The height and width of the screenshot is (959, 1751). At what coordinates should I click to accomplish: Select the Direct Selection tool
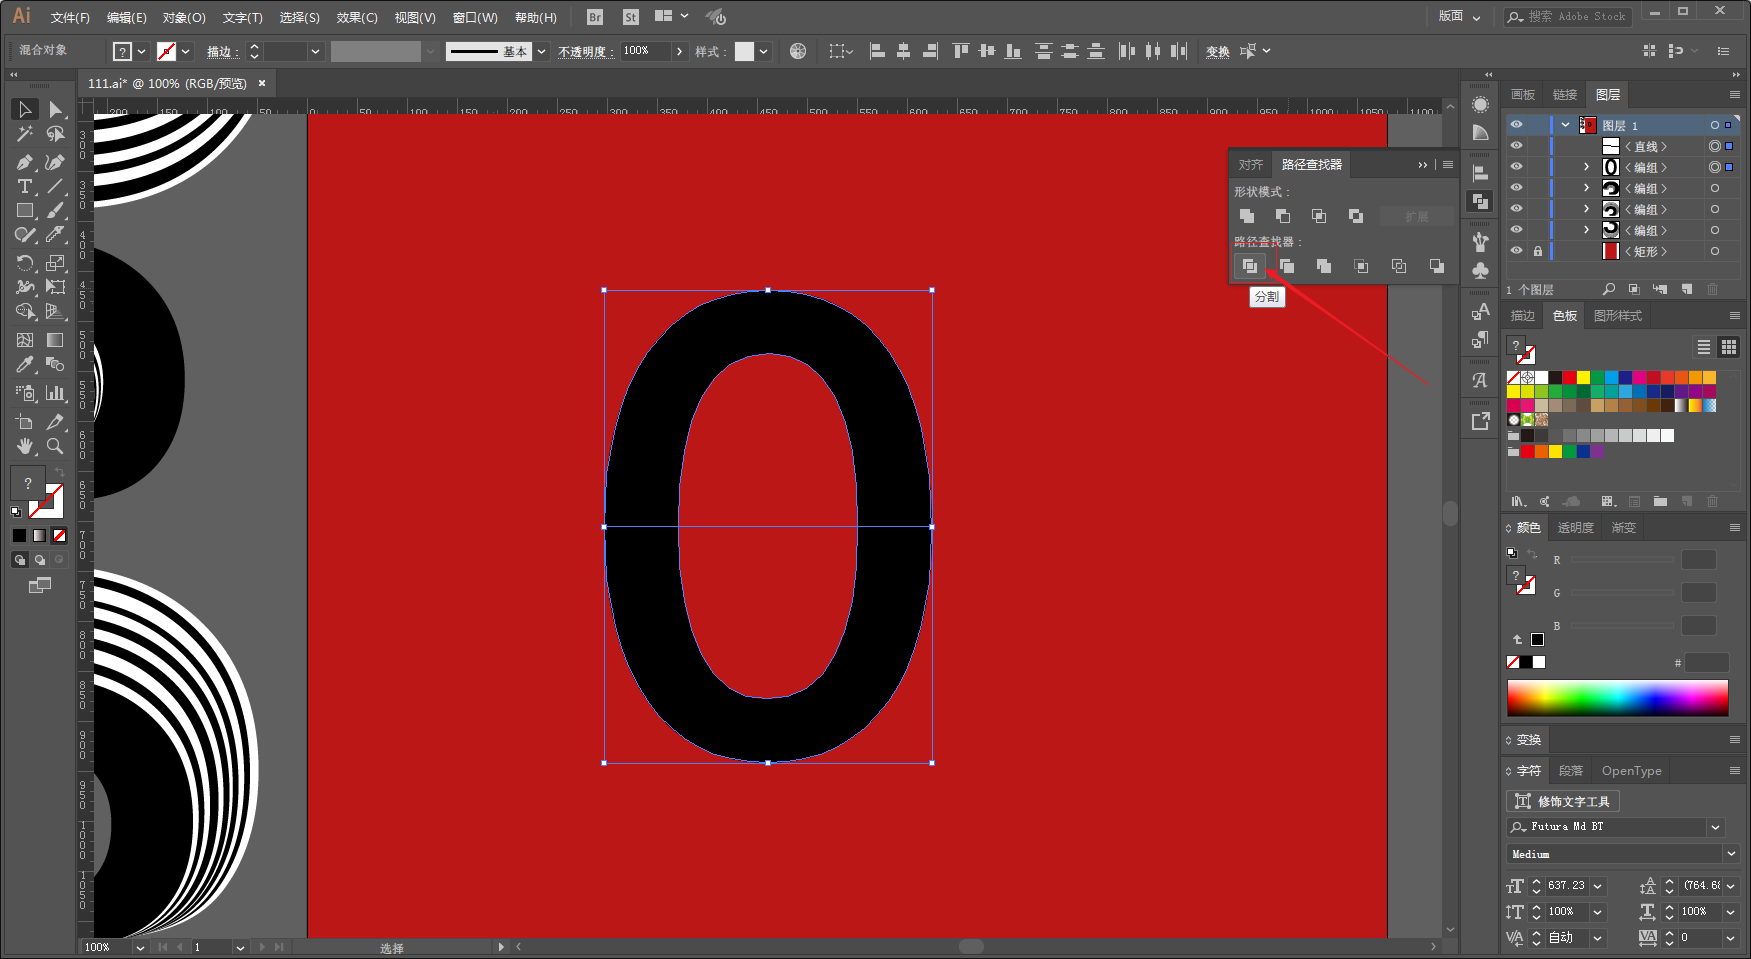[x=55, y=109]
